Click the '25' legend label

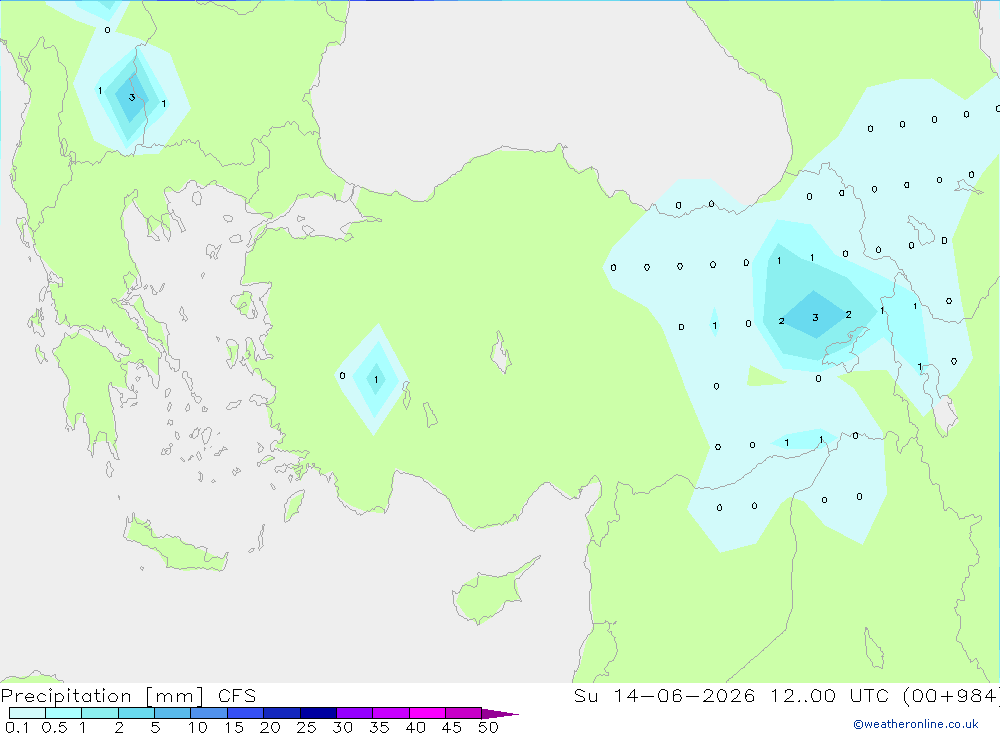click(x=306, y=727)
